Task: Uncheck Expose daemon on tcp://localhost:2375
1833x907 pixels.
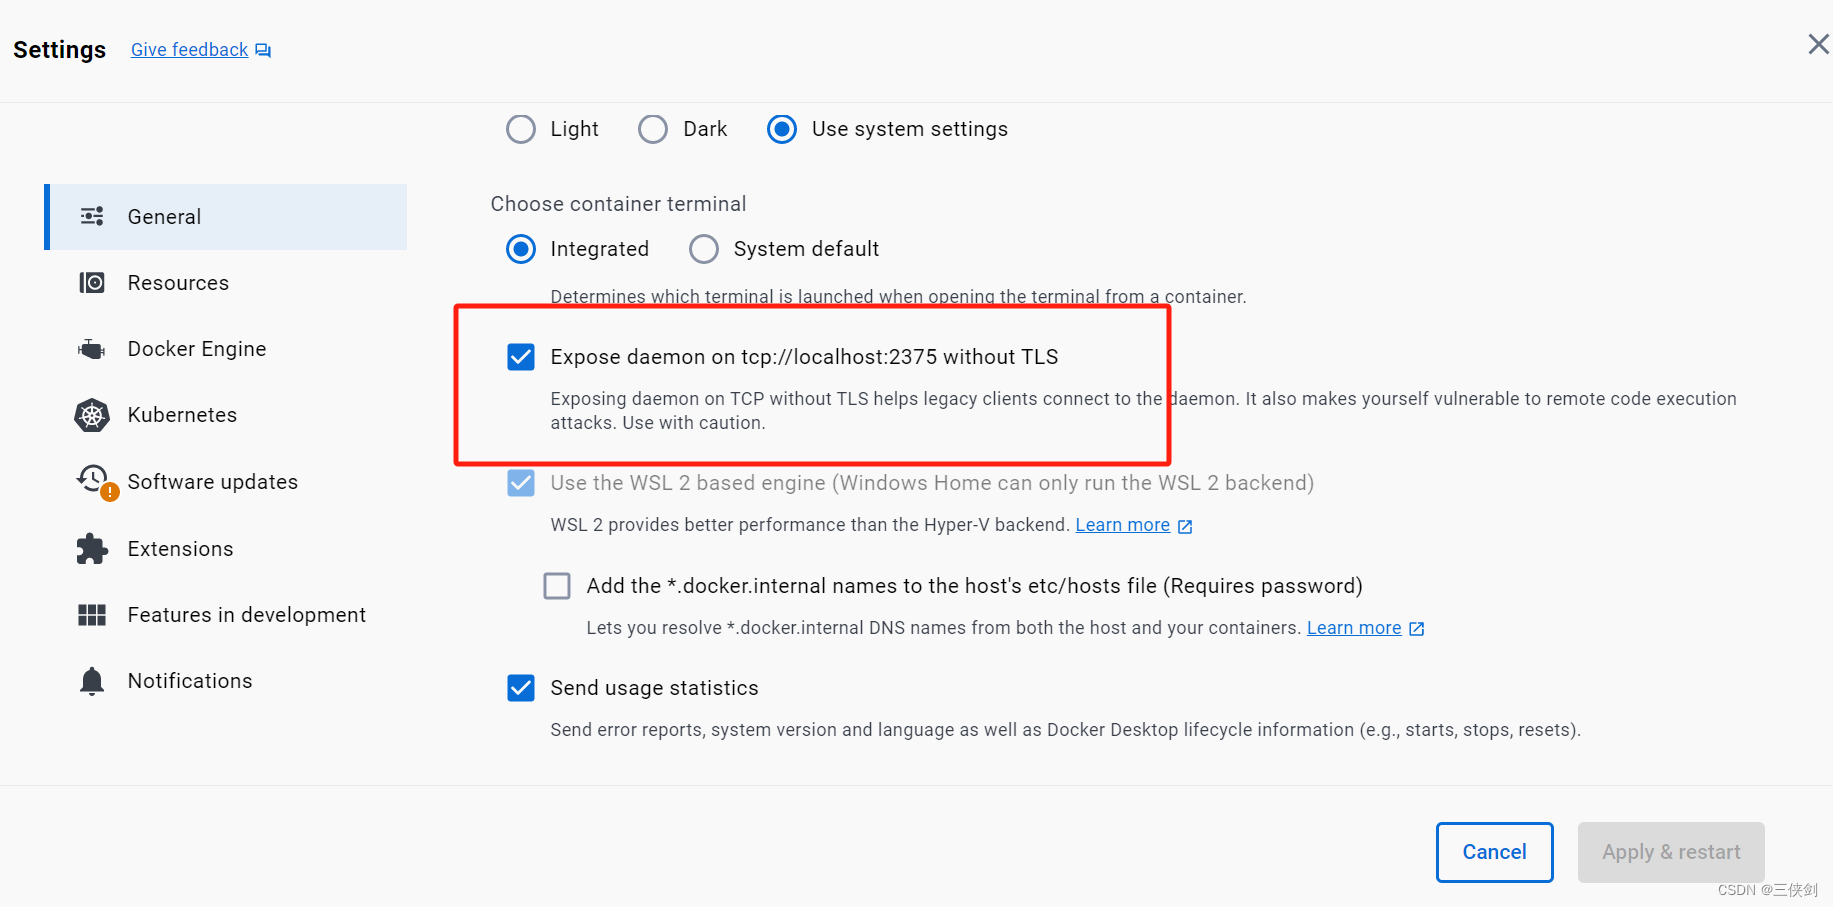Action: click(521, 357)
